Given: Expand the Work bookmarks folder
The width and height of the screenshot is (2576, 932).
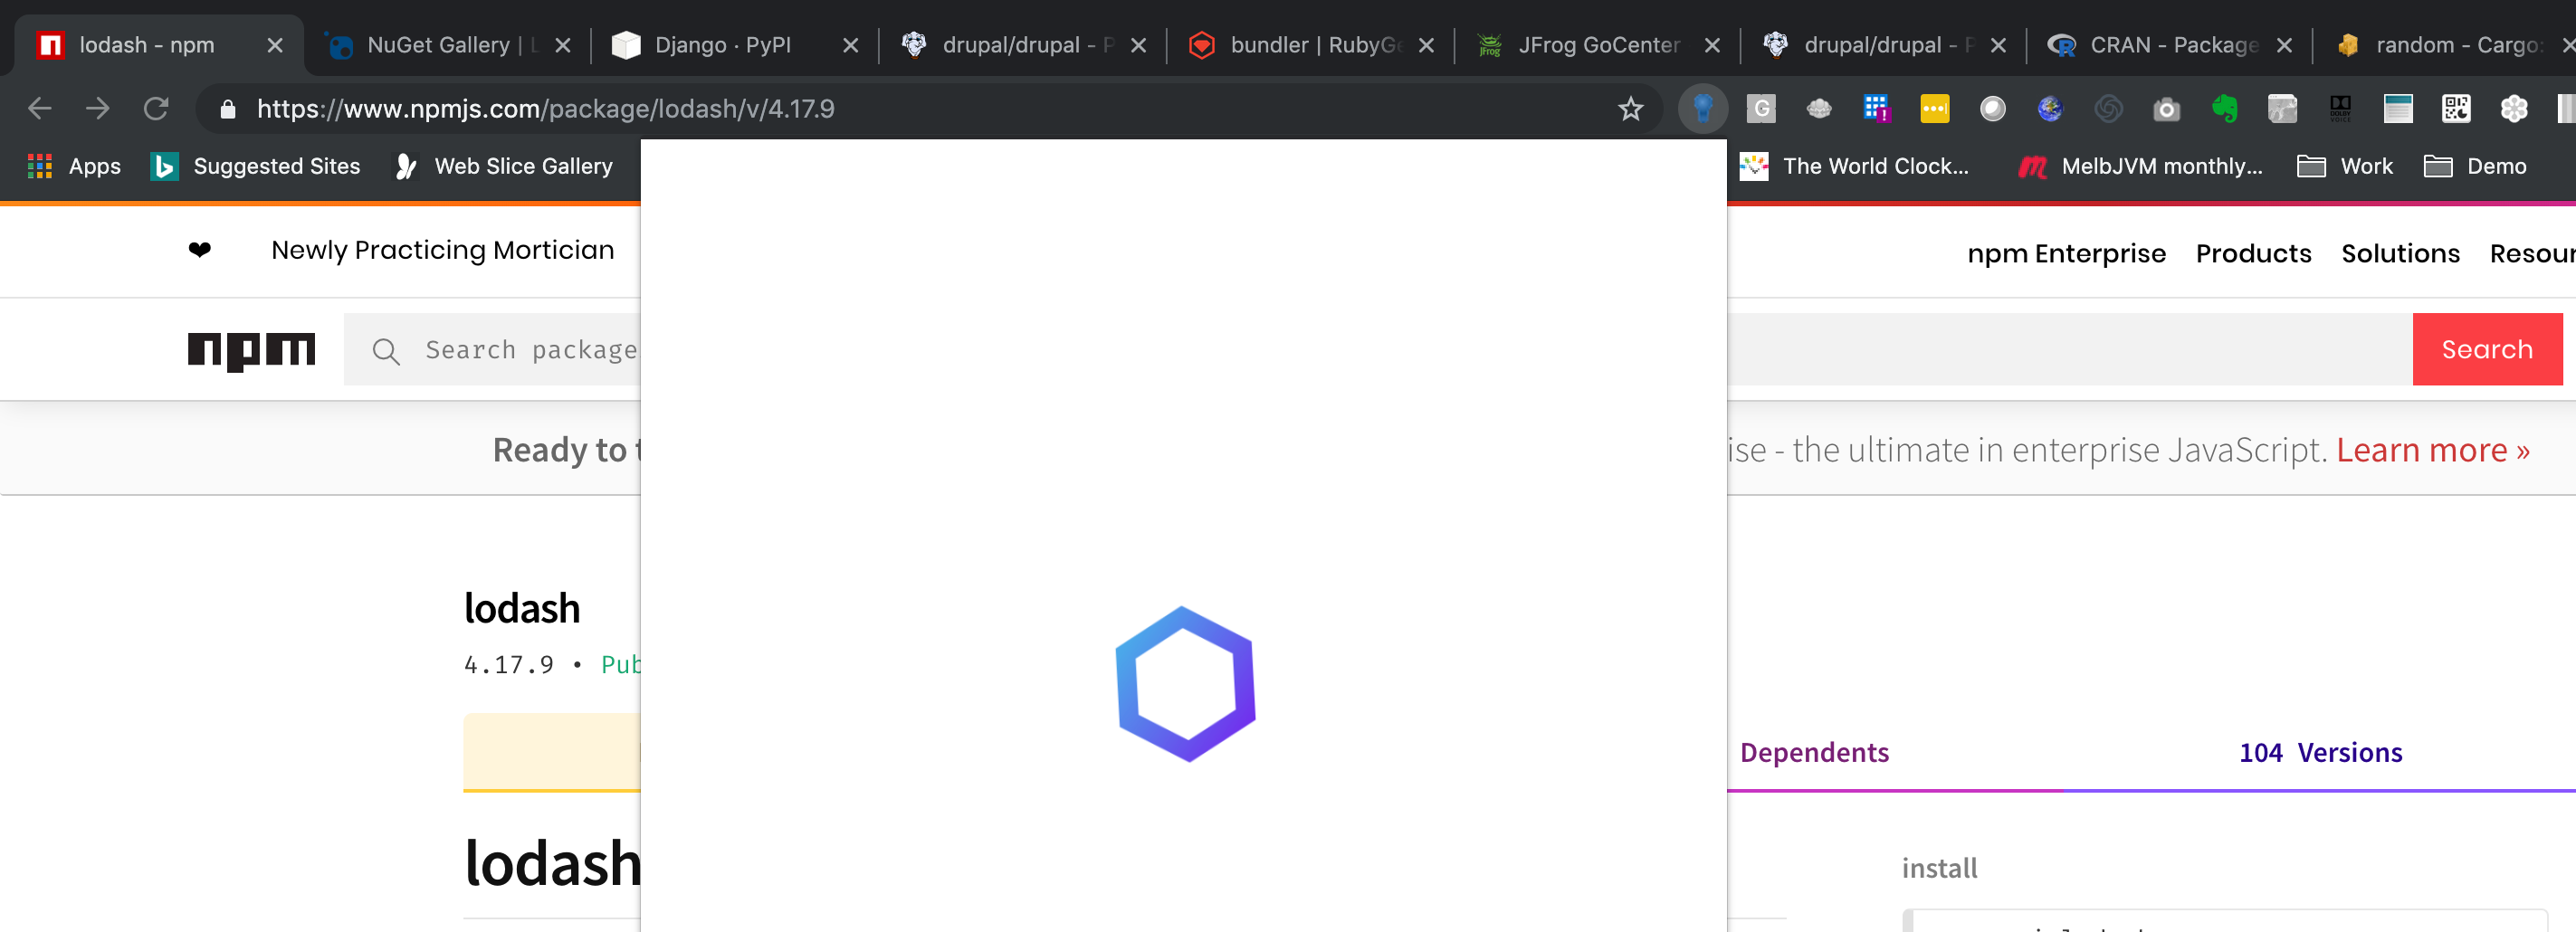Looking at the screenshot, I should [x=2345, y=166].
